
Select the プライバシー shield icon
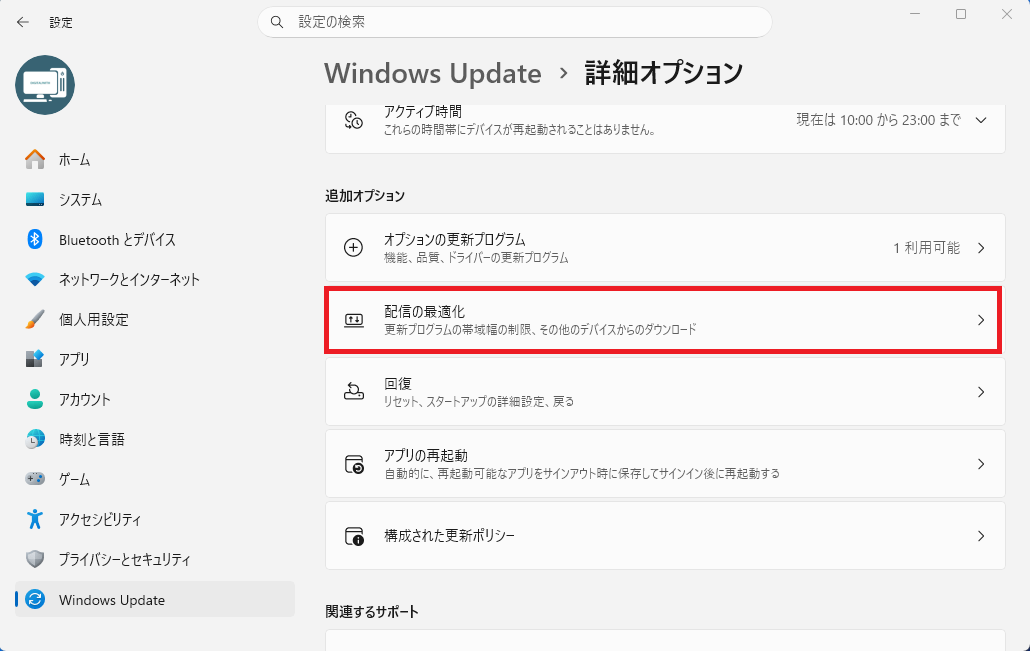(x=35, y=559)
